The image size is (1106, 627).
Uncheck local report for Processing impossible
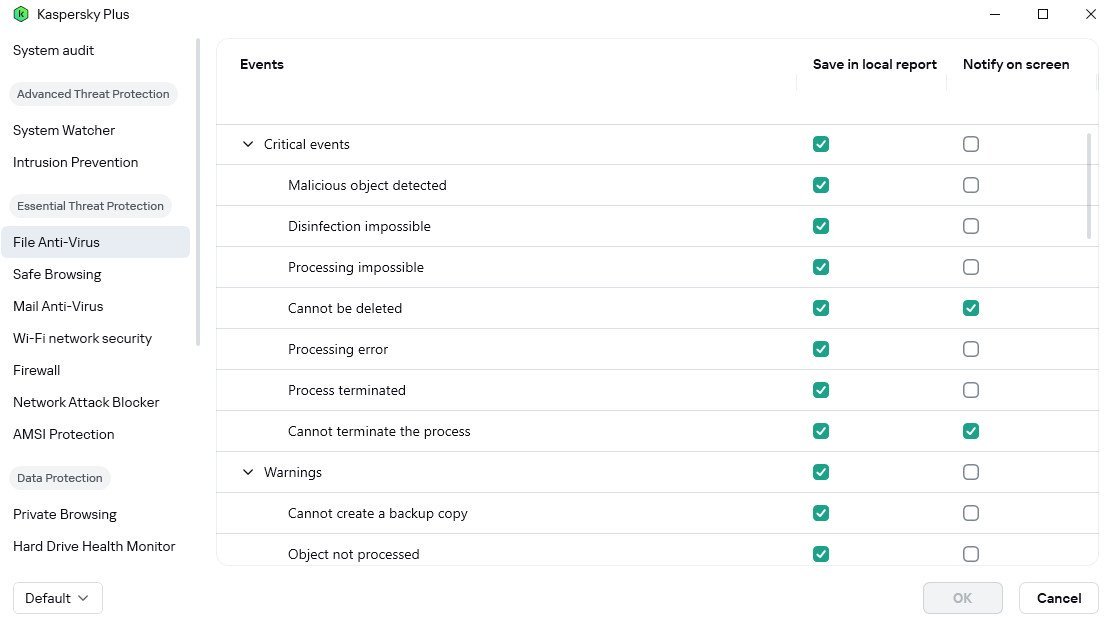pos(821,267)
